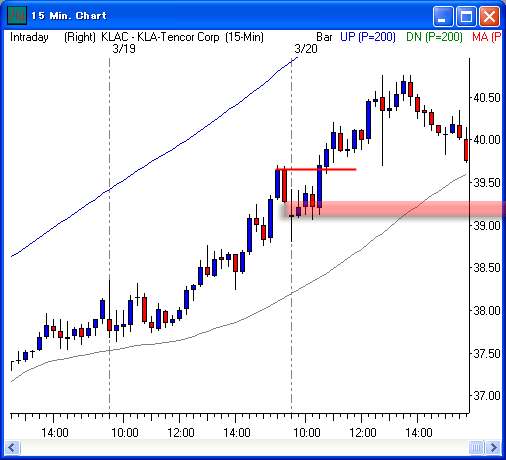Click the Intraday label
The width and height of the screenshot is (506, 460).
[x=29, y=37]
